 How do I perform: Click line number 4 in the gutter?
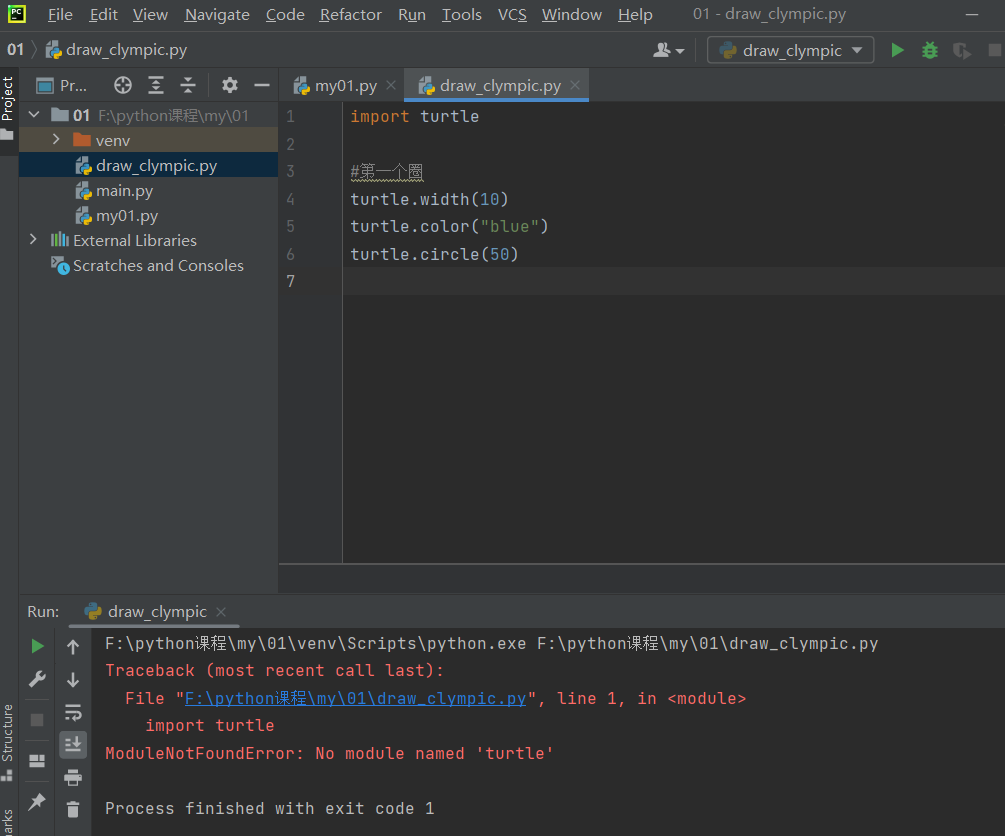point(290,199)
